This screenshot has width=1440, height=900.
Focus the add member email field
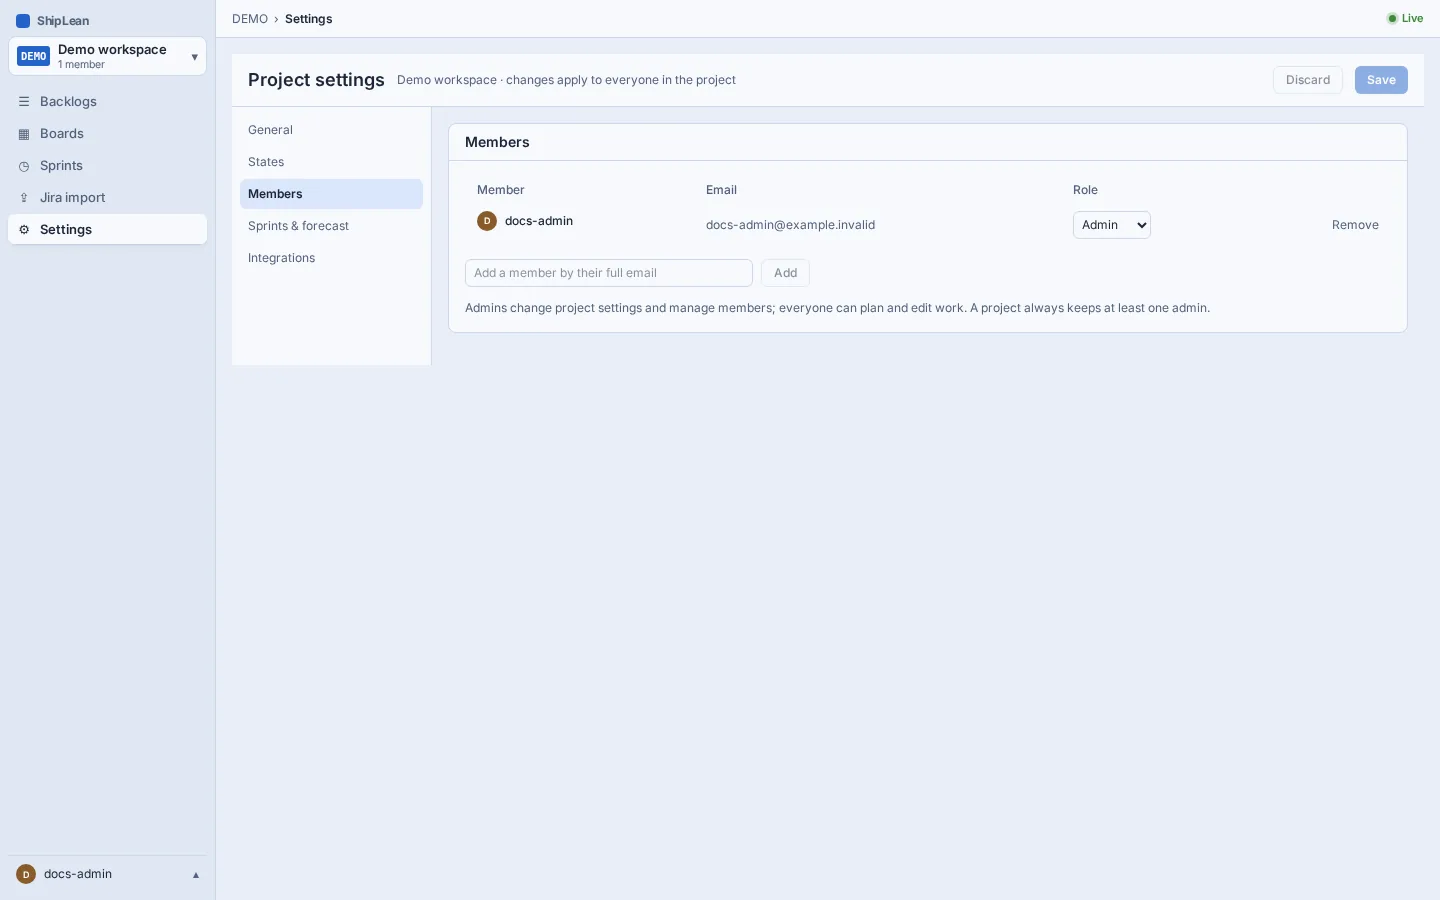609,273
